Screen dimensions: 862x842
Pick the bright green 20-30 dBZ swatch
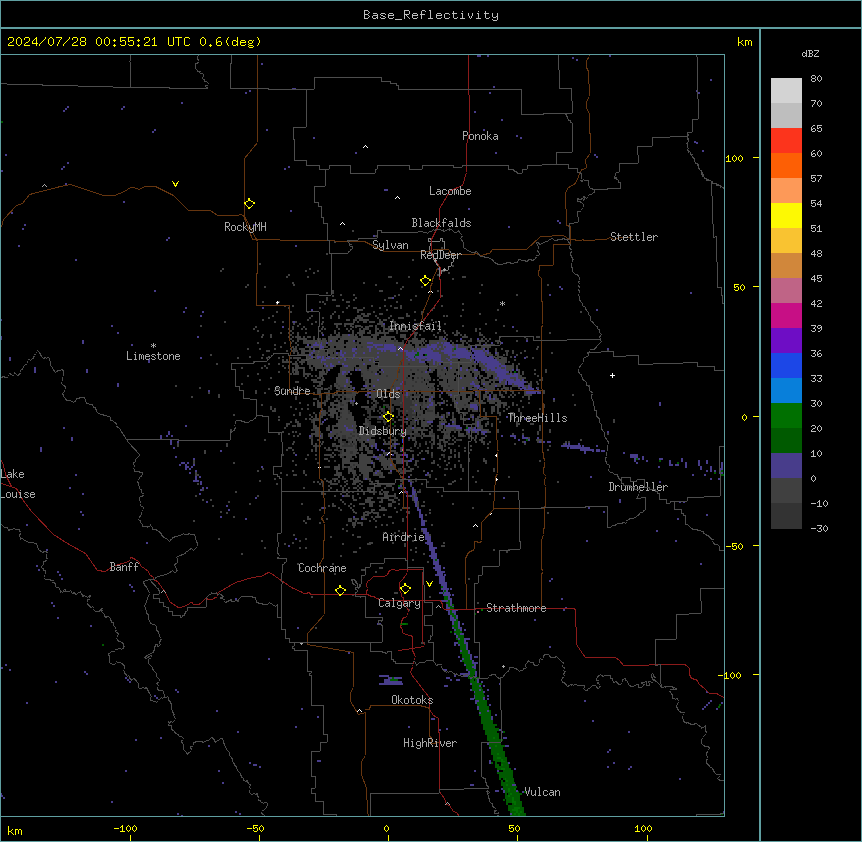pyautogui.click(x=786, y=416)
